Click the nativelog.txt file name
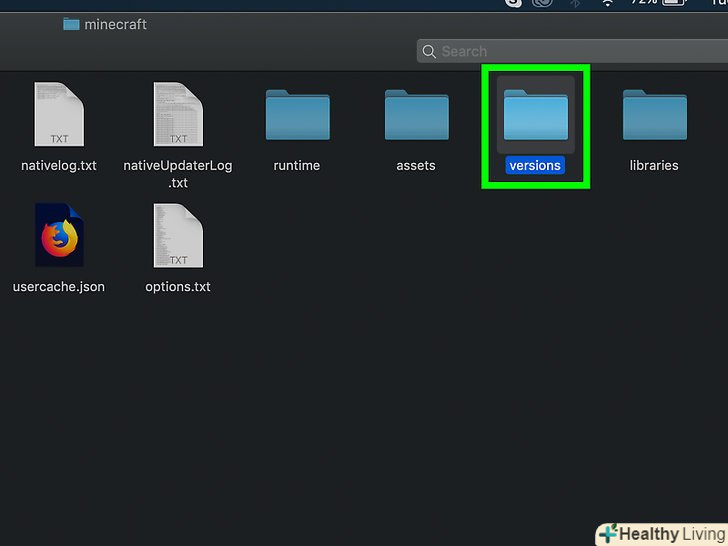The image size is (728, 546). click(x=59, y=166)
